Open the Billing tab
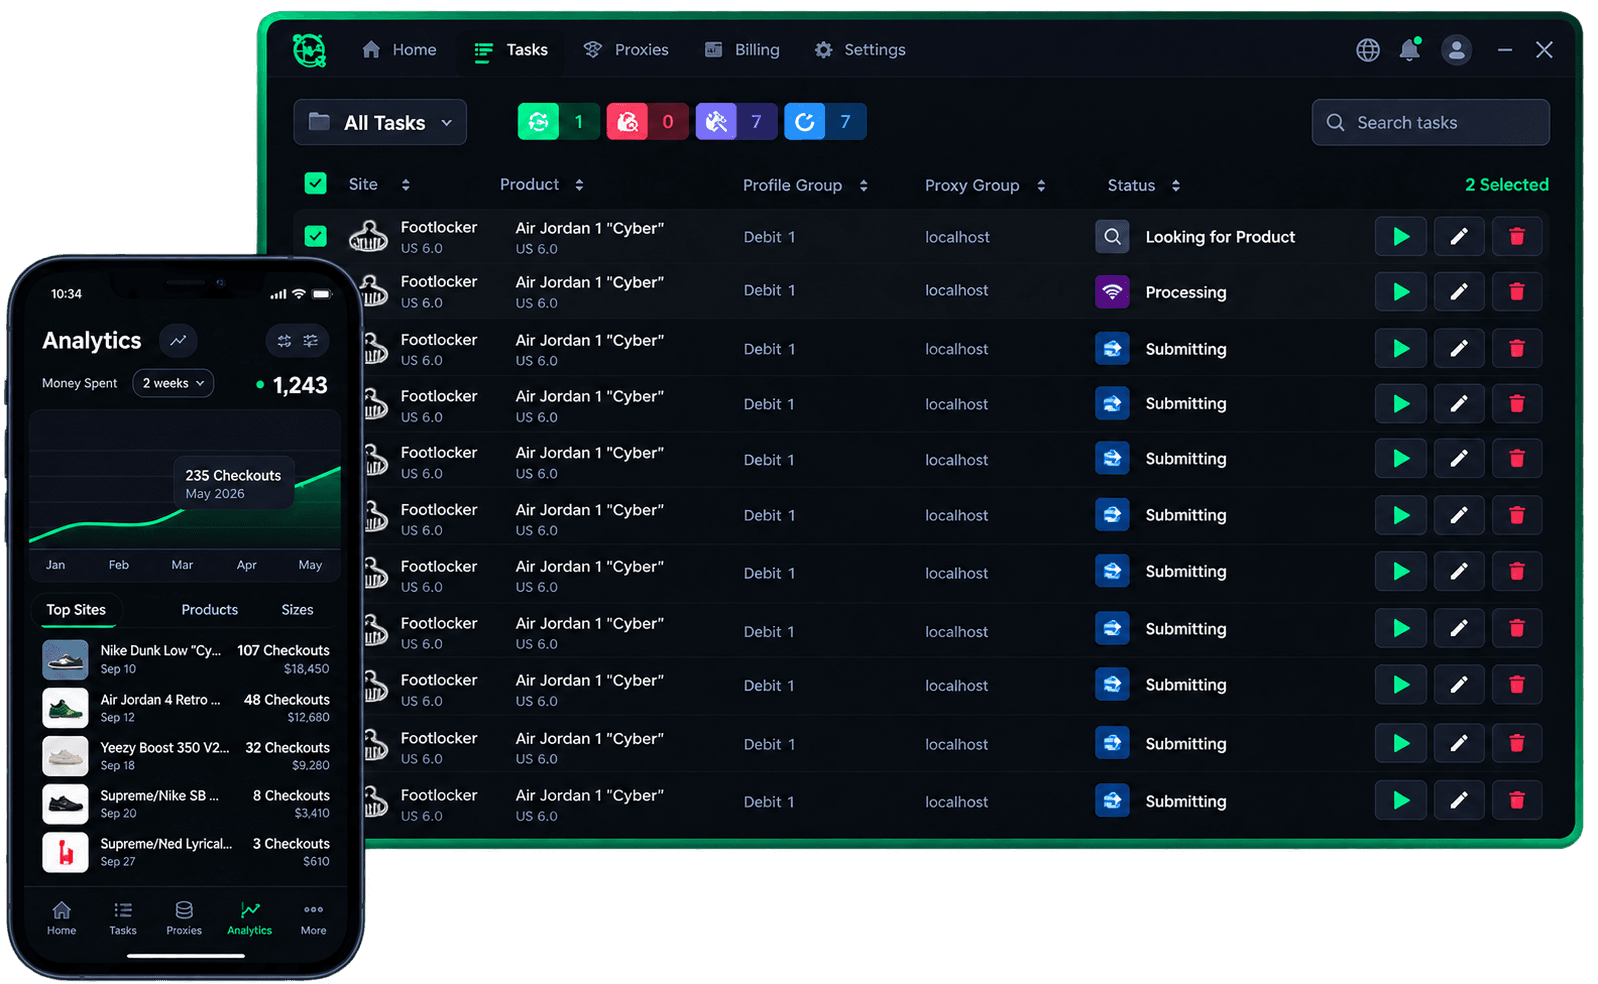The width and height of the screenshot is (1598, 984). point(742,50)
